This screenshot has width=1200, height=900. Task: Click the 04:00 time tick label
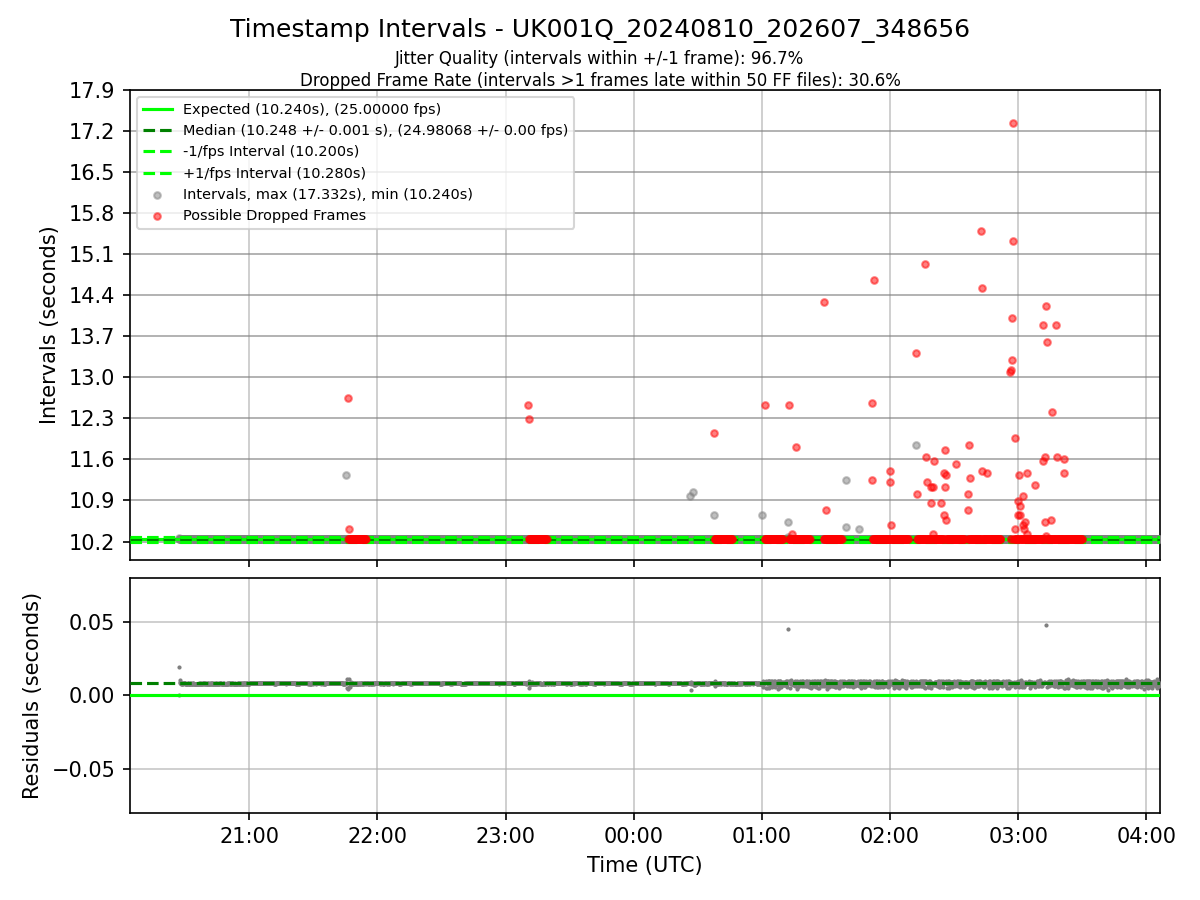coord(1145,836)
